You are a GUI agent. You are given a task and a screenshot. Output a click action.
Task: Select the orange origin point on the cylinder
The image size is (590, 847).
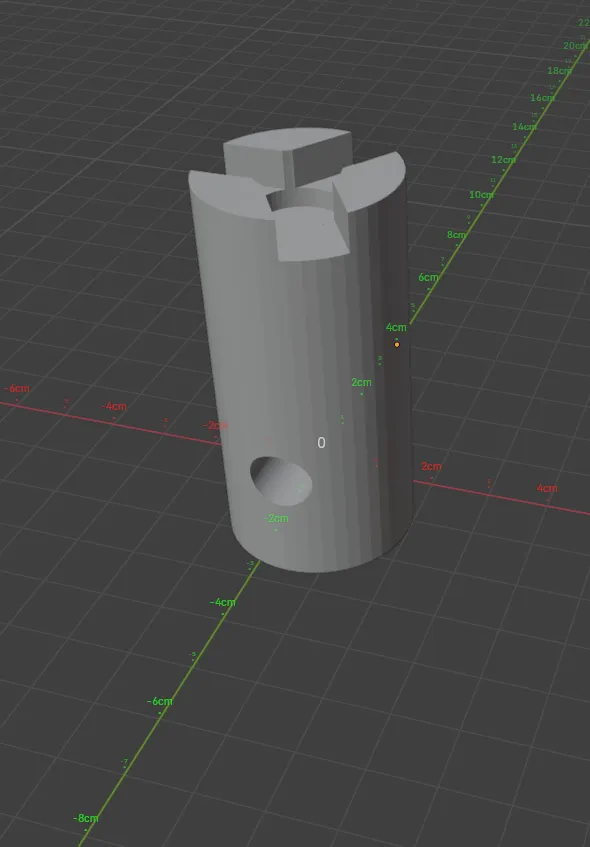tap(397, 344)
